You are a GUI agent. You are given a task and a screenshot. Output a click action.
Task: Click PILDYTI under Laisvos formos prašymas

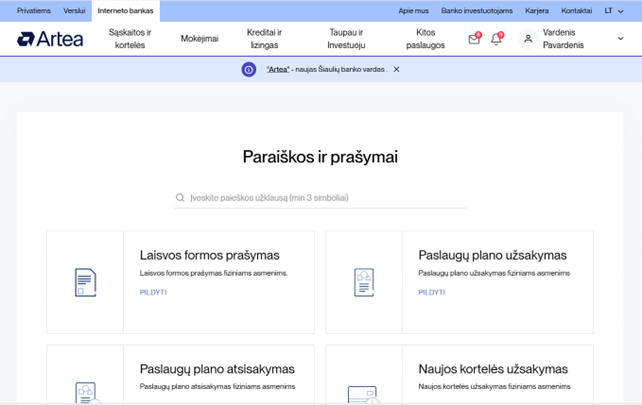pos(153,292)
